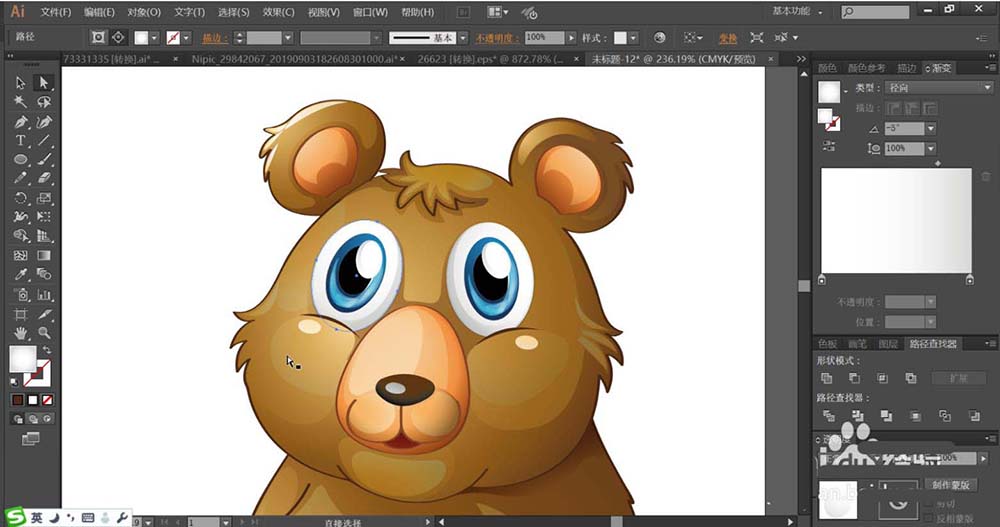Viewport: 1000px width, 527px height.
Task: Switch to Draw Behind mode
Action: point(33,419)
